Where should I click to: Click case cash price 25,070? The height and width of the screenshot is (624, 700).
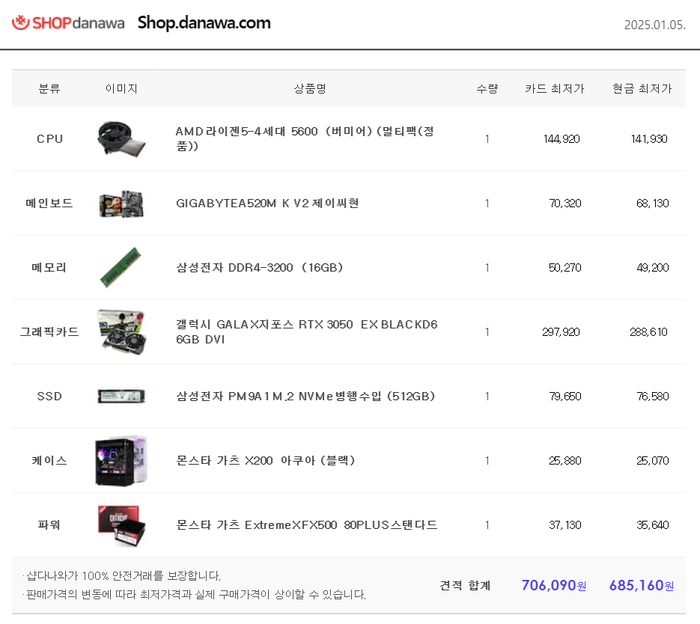(652, 460)
